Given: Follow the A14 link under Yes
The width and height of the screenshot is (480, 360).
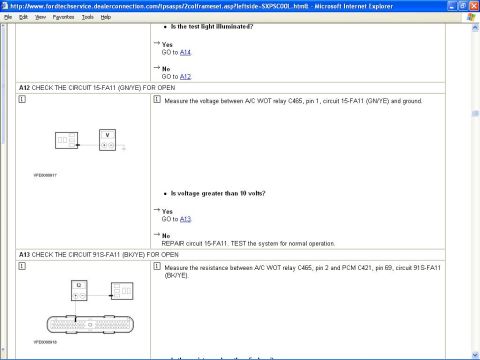Looking at the screenshot, I should [185, 52].
